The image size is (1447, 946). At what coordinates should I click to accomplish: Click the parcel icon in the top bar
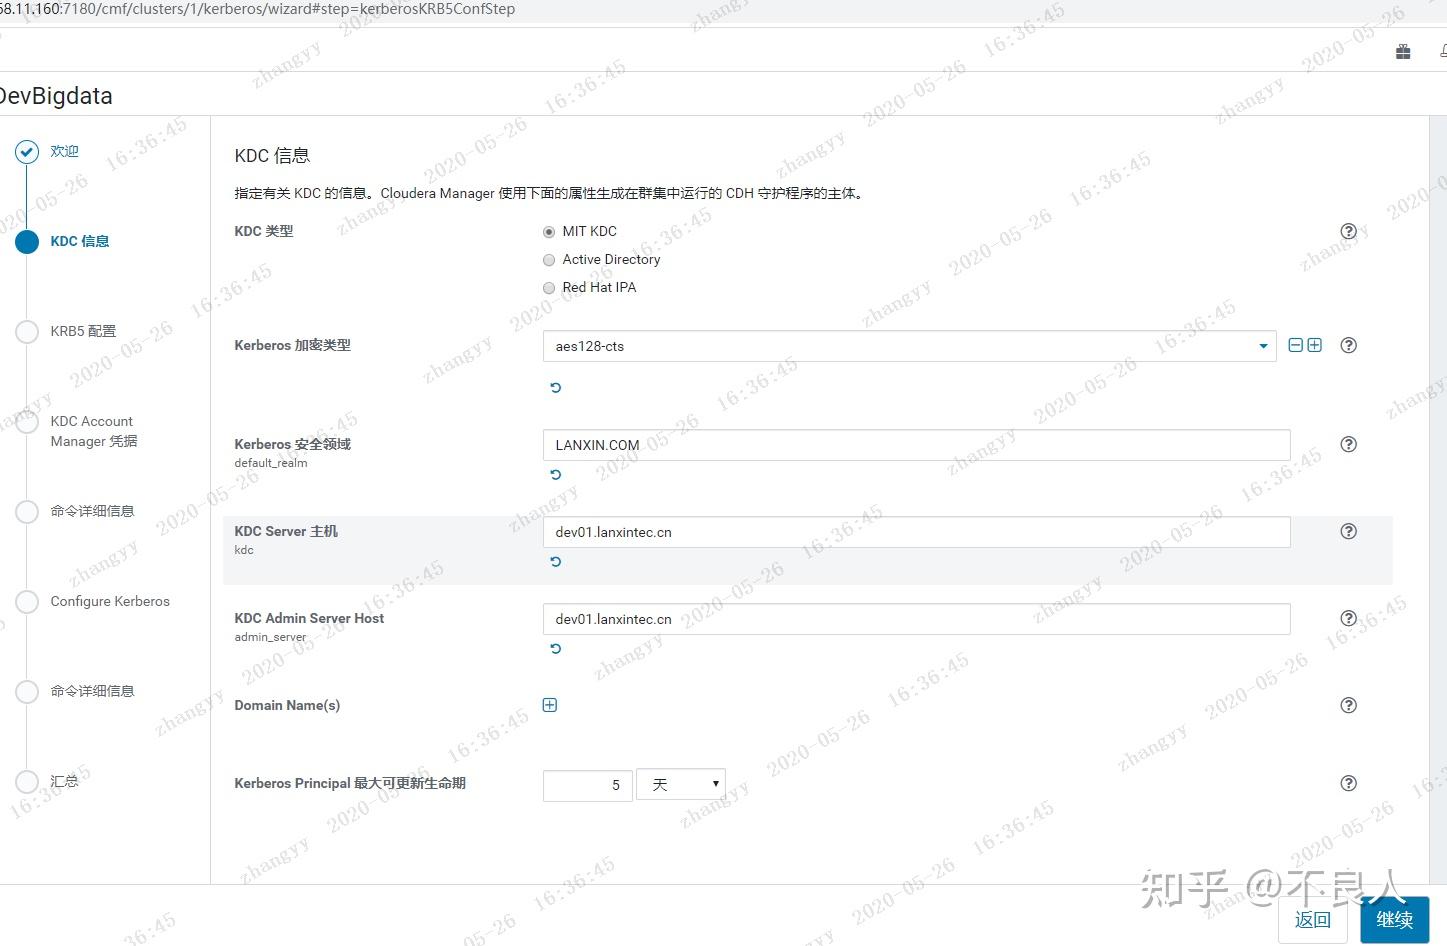(x=1402, y=50)
